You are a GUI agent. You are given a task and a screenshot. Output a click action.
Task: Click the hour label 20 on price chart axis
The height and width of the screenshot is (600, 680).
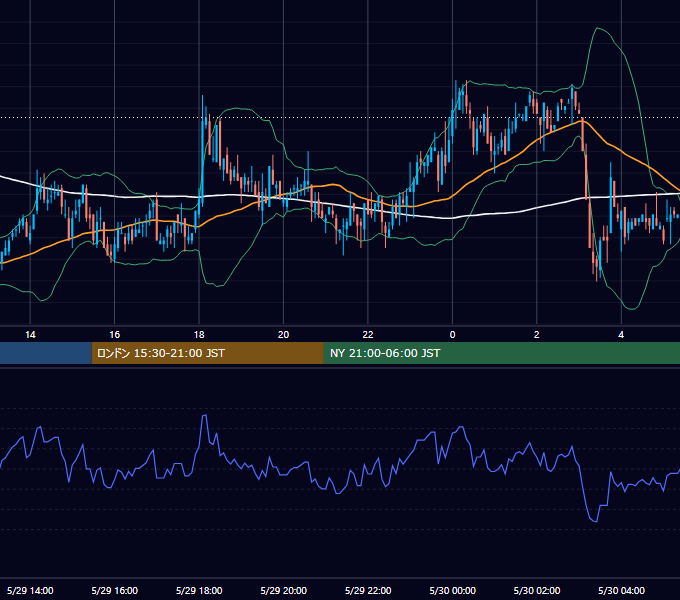coord(283,335)
